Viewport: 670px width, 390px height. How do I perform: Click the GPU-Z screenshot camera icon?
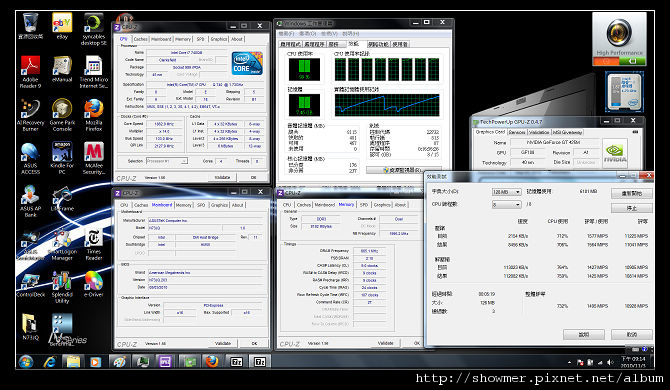636,132
